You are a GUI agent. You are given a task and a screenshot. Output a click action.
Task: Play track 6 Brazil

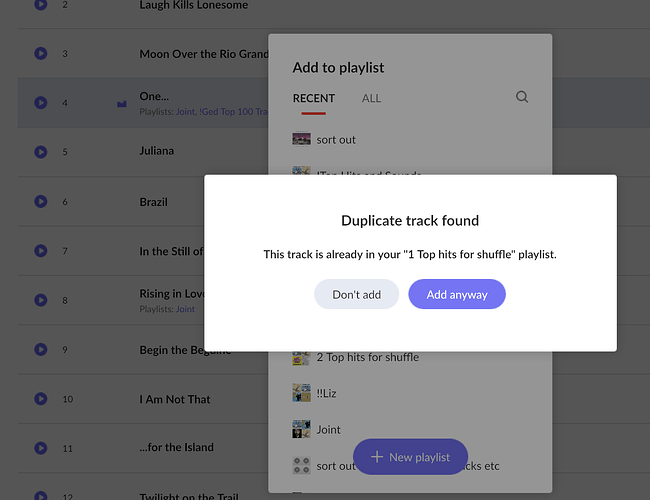coord(41,201)
